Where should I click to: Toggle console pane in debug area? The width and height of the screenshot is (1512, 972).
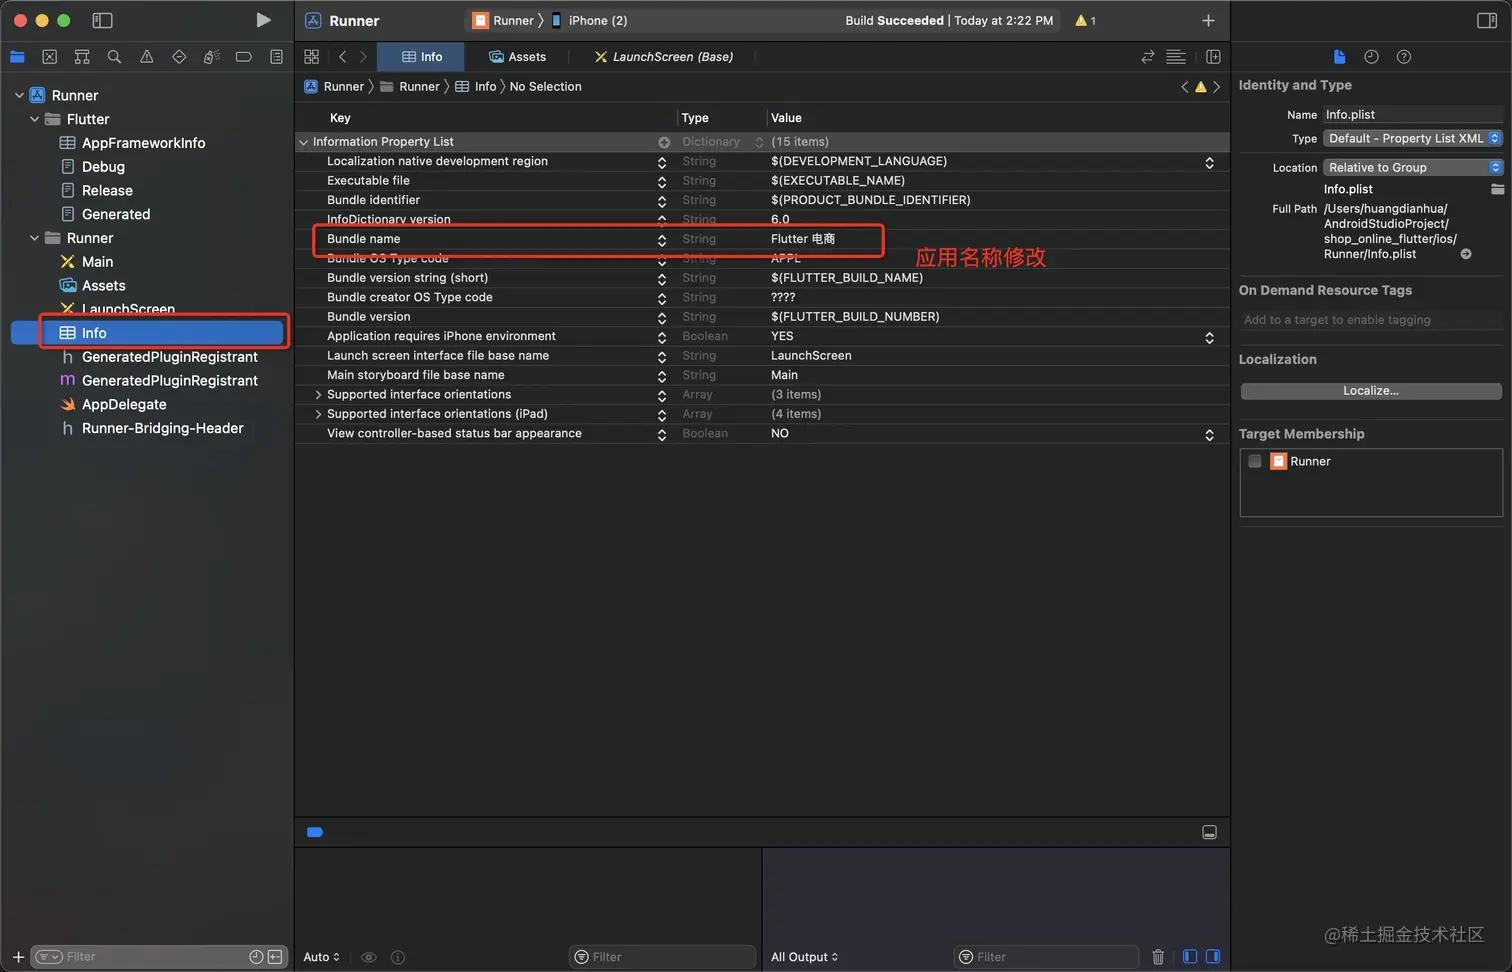click(x=1213, y=957)
